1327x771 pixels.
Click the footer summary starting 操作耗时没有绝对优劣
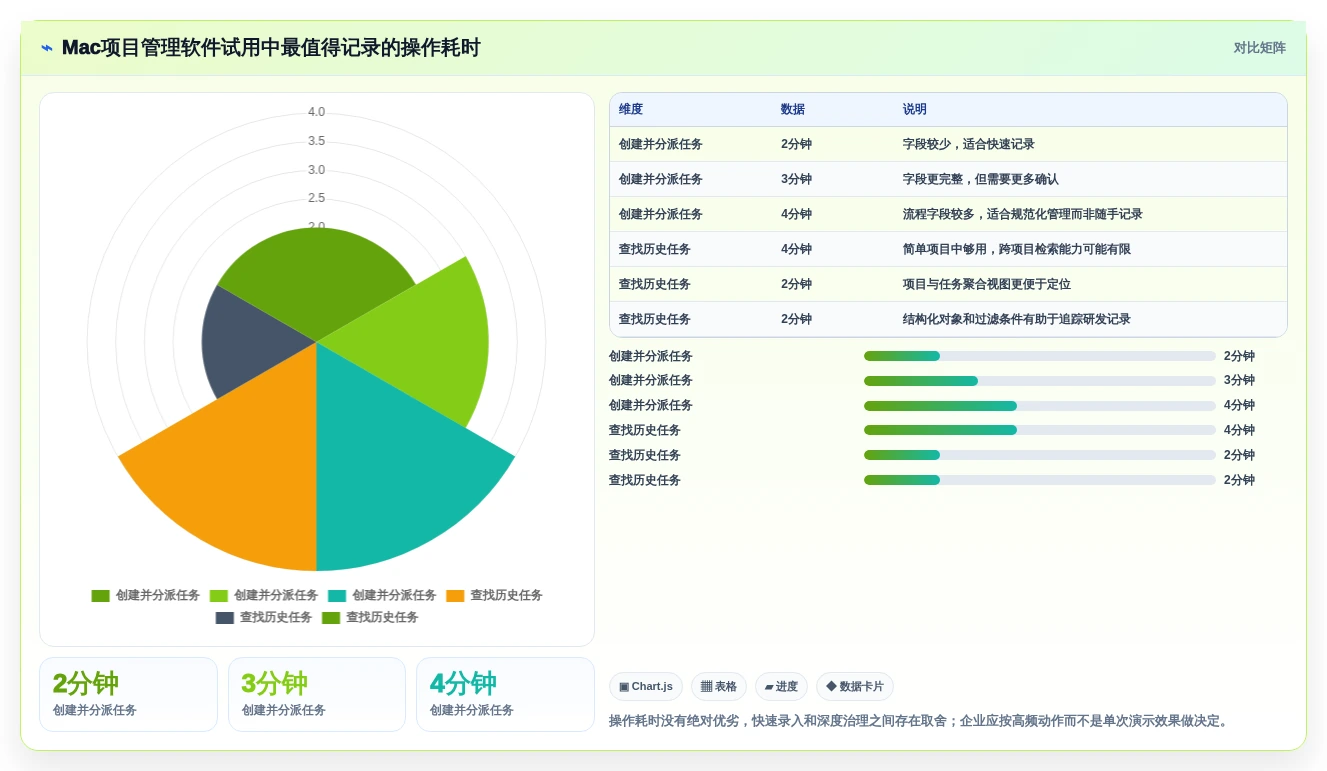tap(921, 721)
